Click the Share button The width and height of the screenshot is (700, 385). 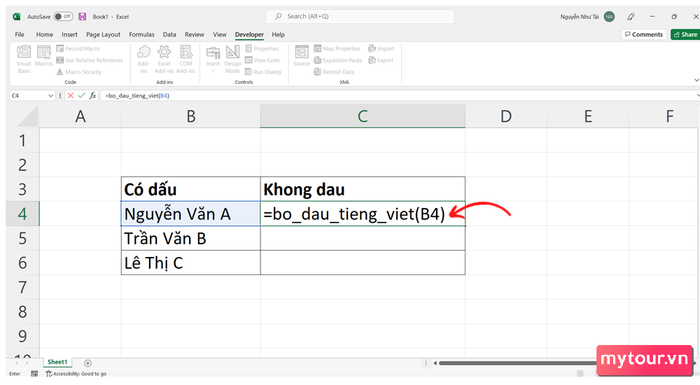685,34
